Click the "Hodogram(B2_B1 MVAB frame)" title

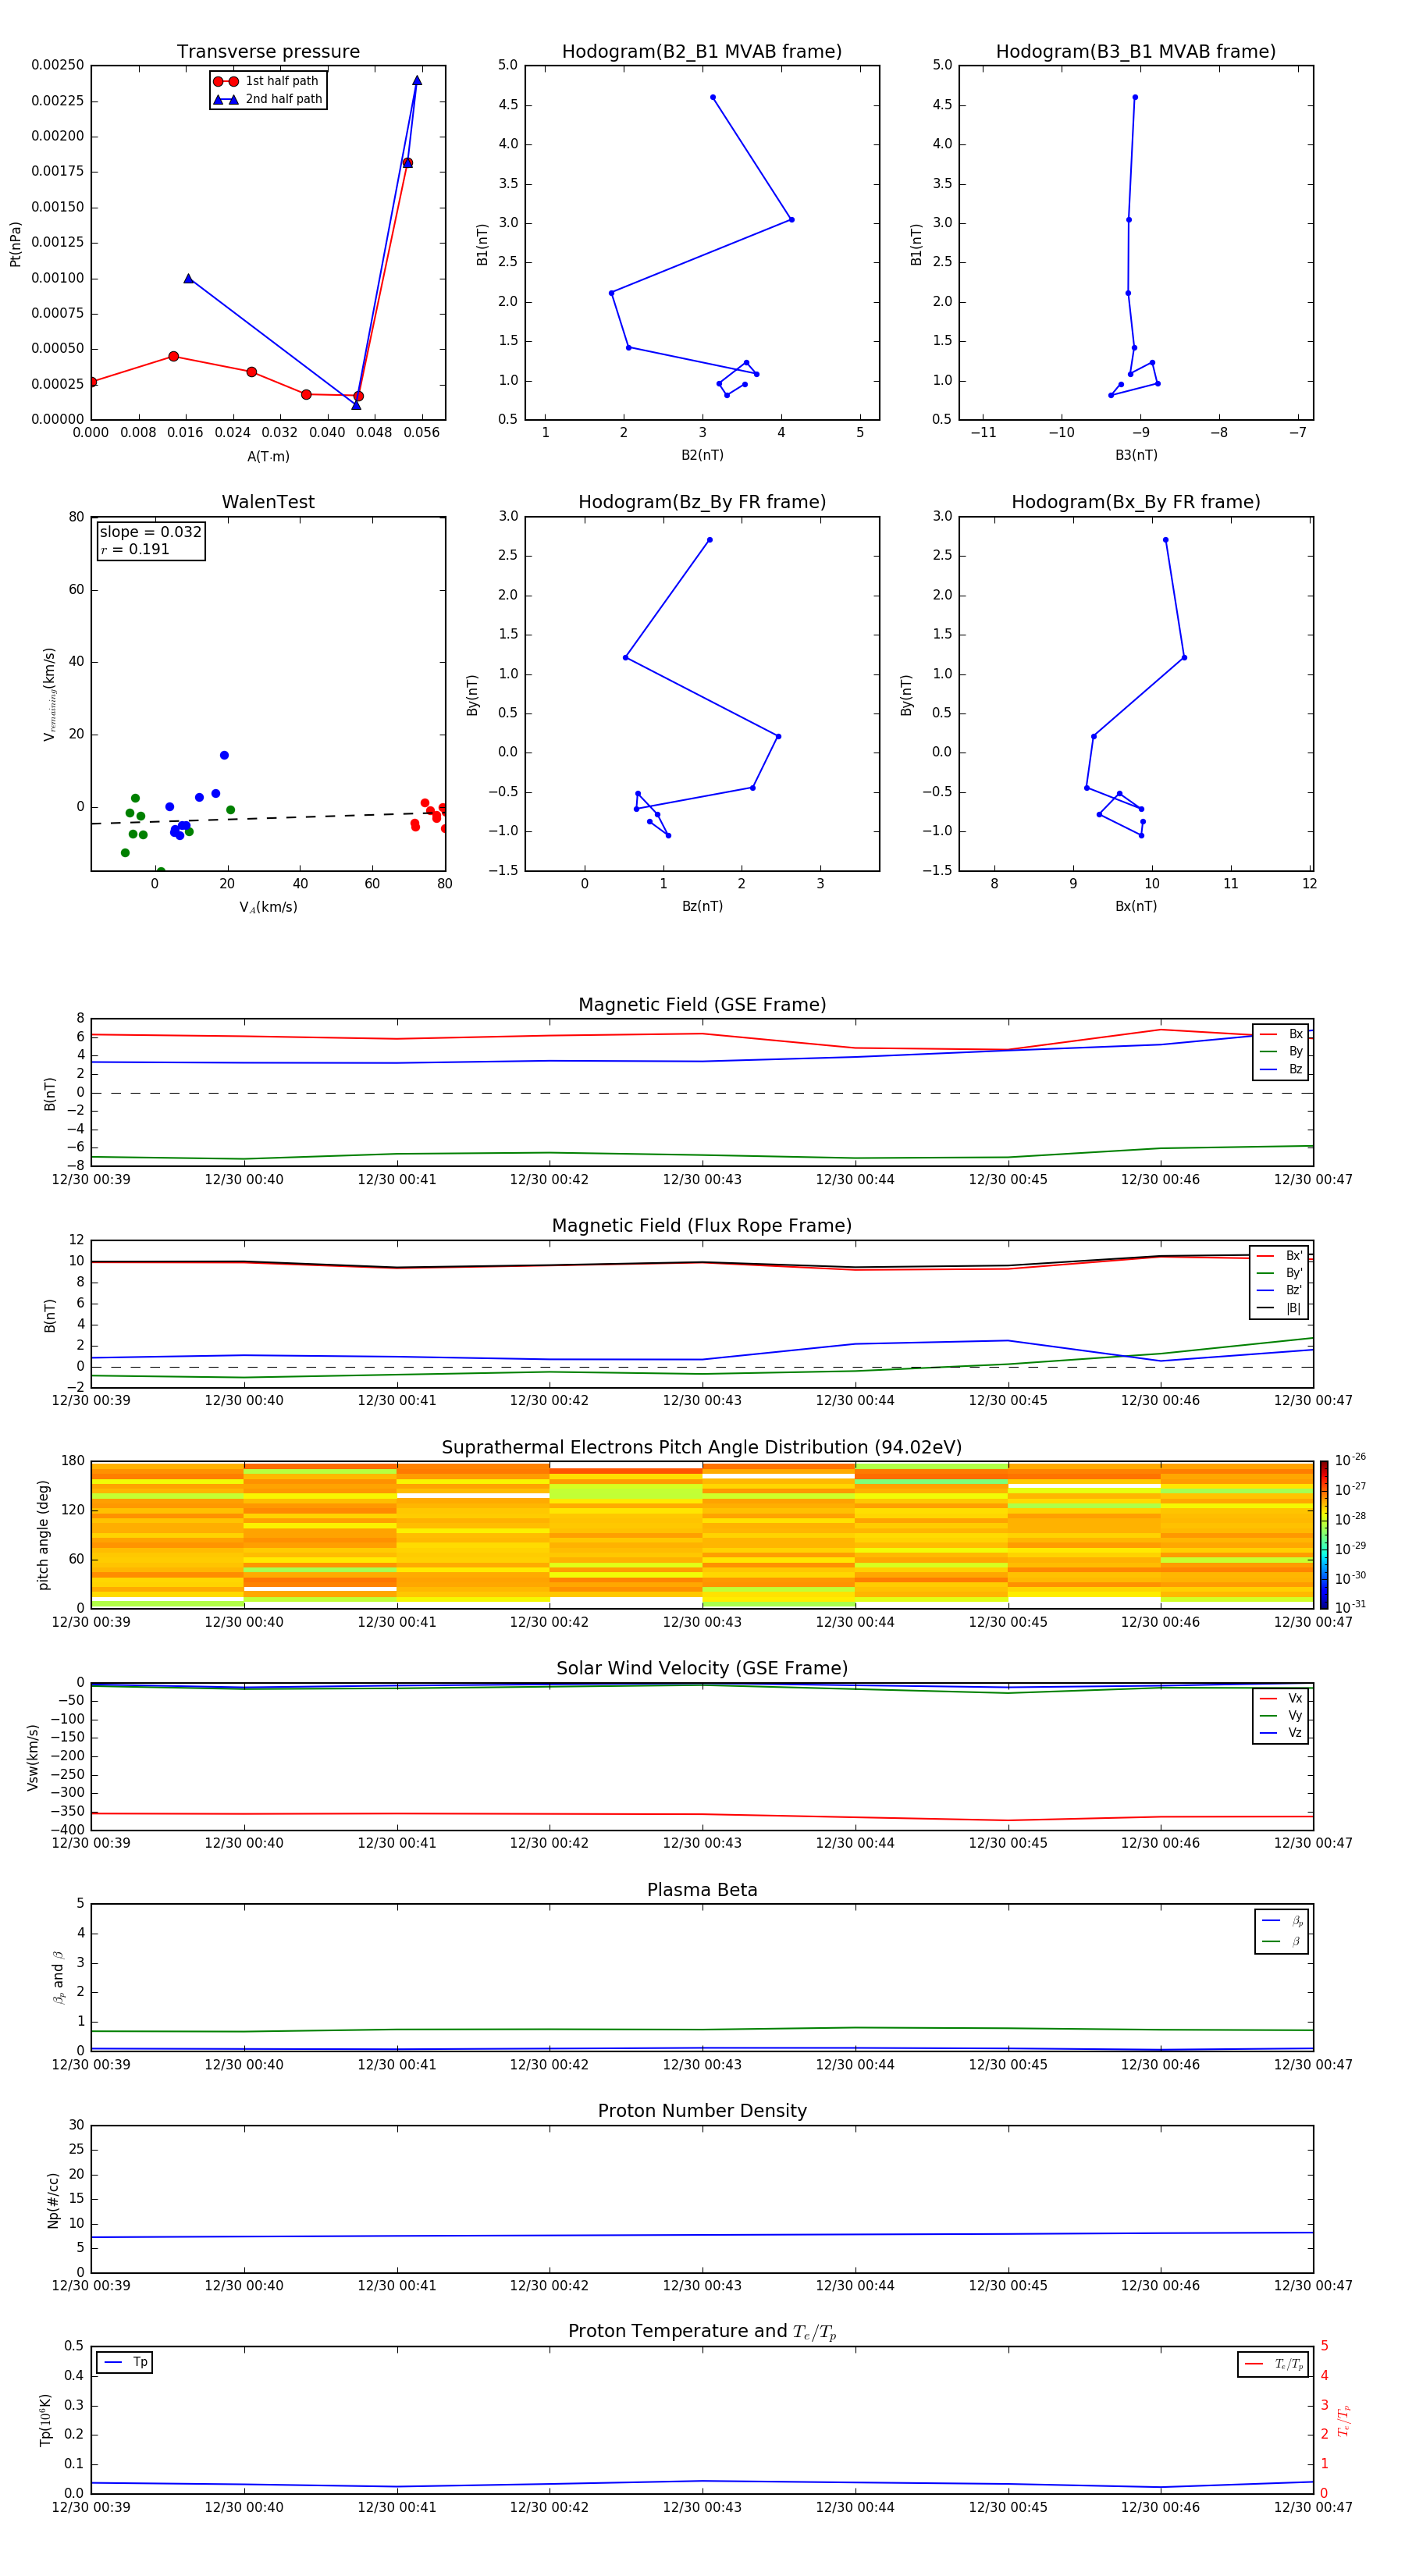[702, 52]
